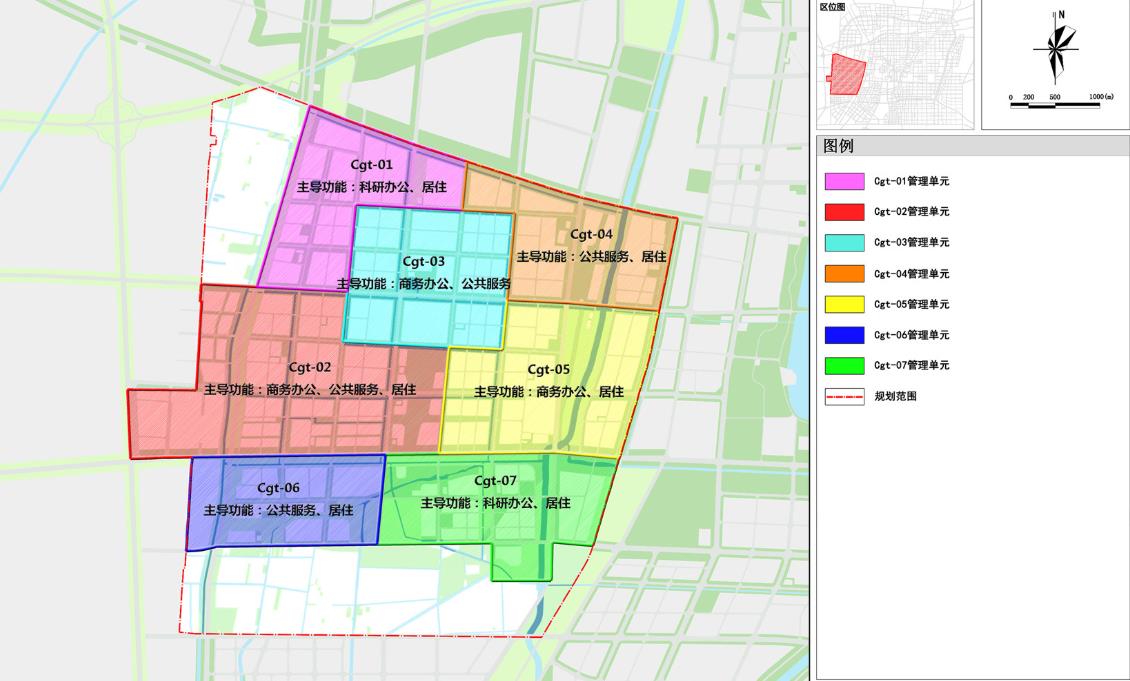Select the Cgt-02 zone label on map

point(309,367)
